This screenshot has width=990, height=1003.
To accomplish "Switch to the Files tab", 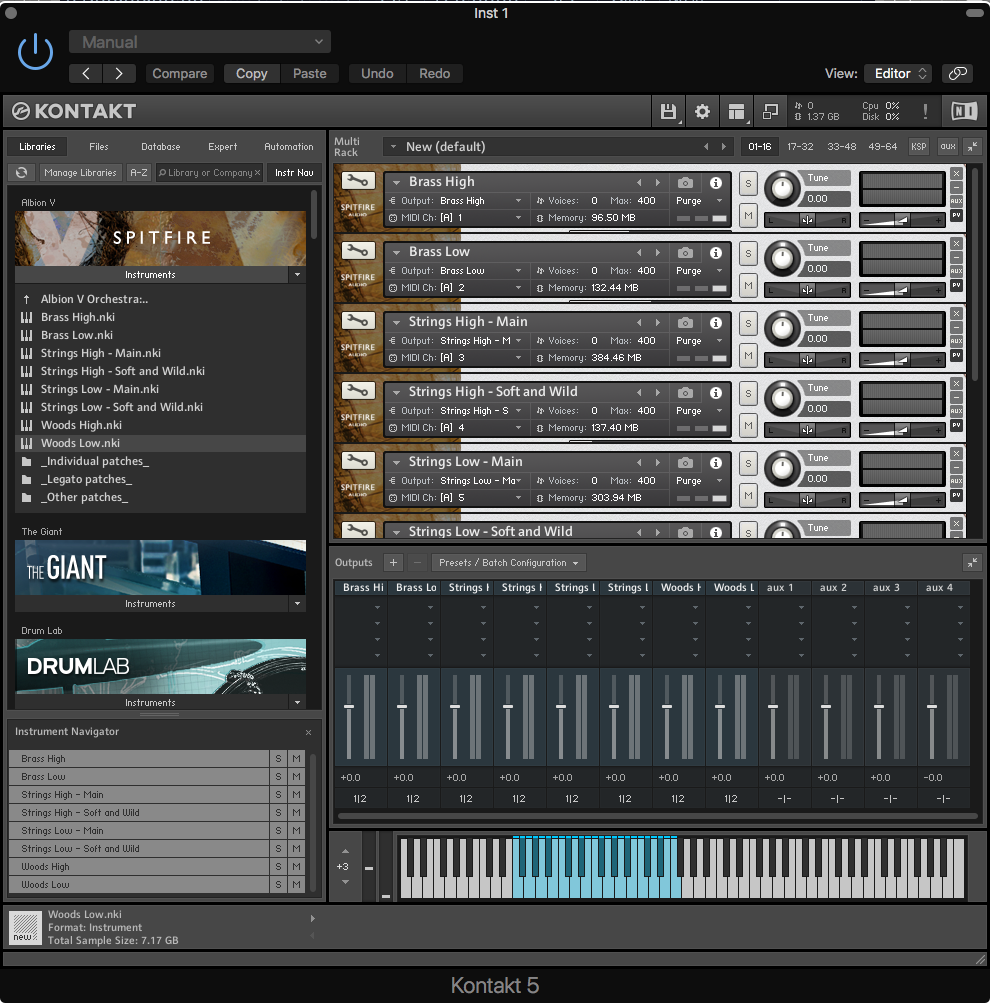I will [x=98, y=146].
